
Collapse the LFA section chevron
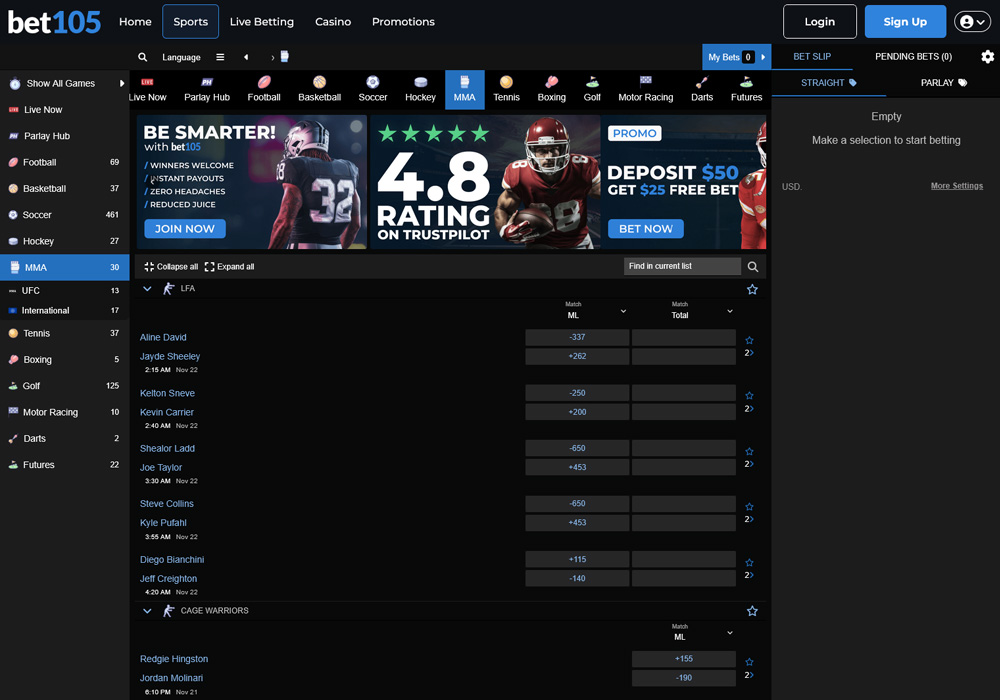147,288
